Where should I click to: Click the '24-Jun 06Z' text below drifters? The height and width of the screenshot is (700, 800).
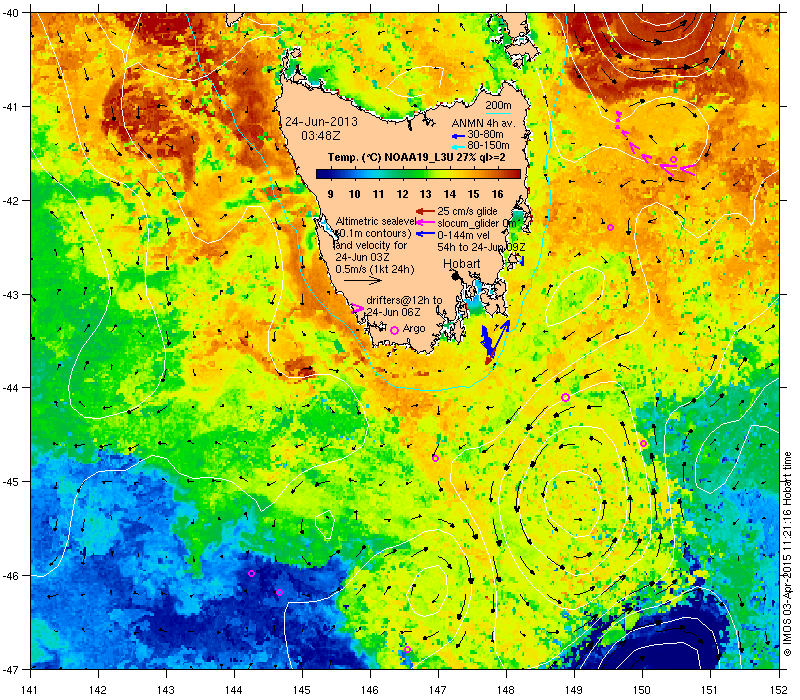coord(393,312)
